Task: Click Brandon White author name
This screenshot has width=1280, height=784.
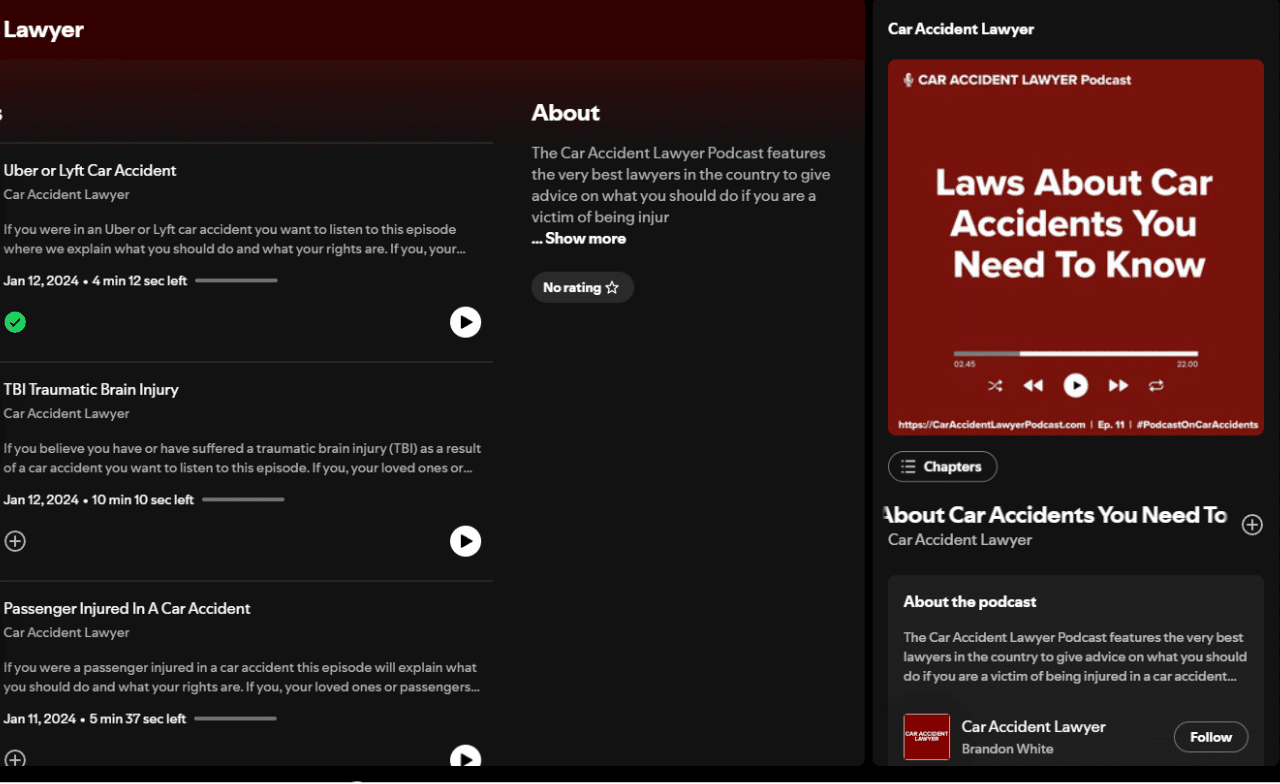Action: (1007, 749)
